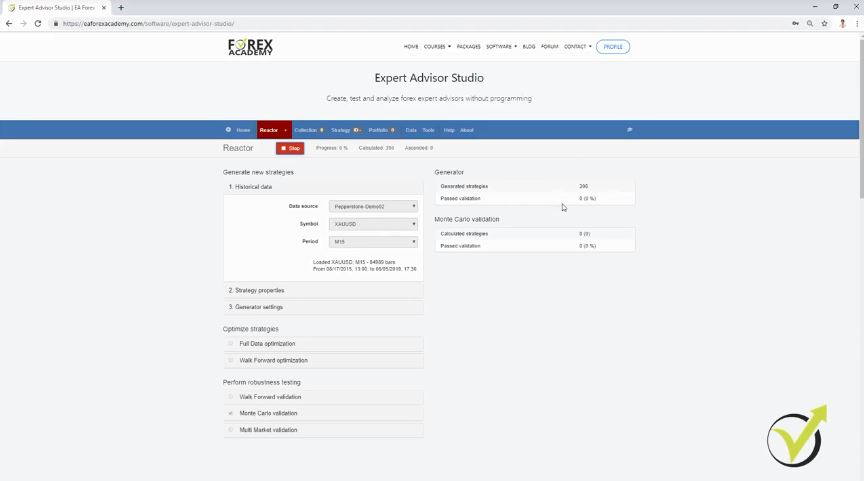Open the Help tab
Viewport: 864px width, 481px height.
(x=449, y=131)
